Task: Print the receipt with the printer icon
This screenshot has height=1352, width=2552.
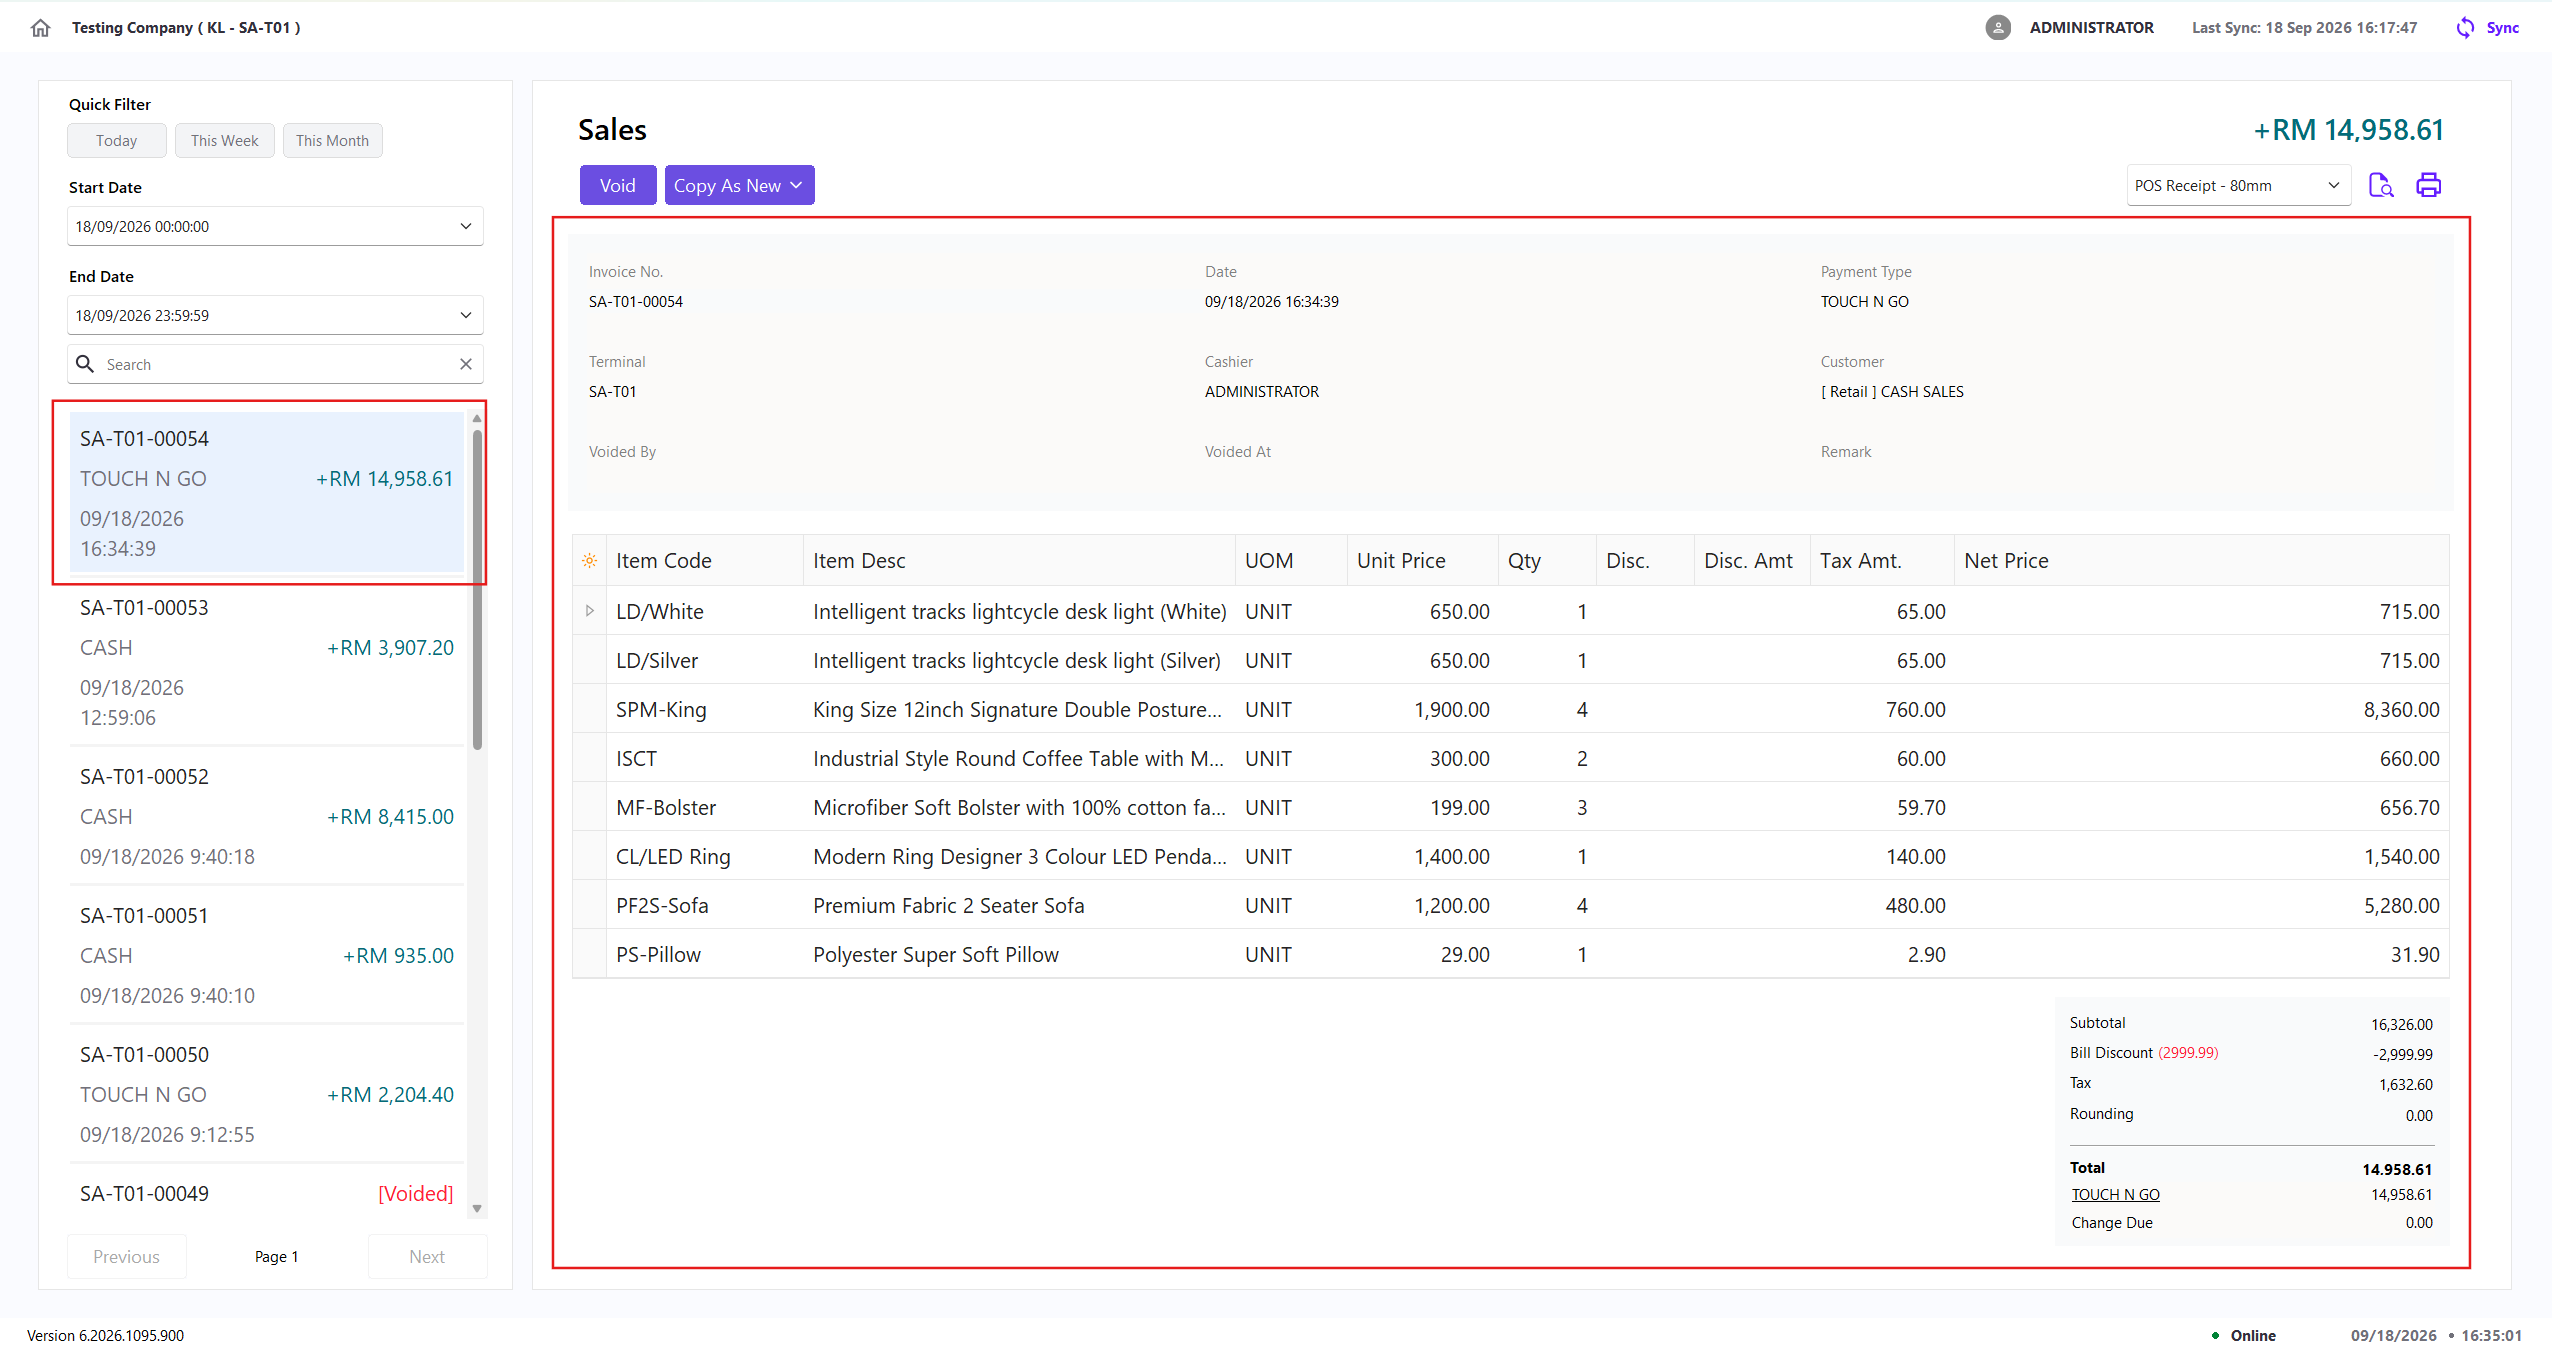Action: [x=2429, y=185]
